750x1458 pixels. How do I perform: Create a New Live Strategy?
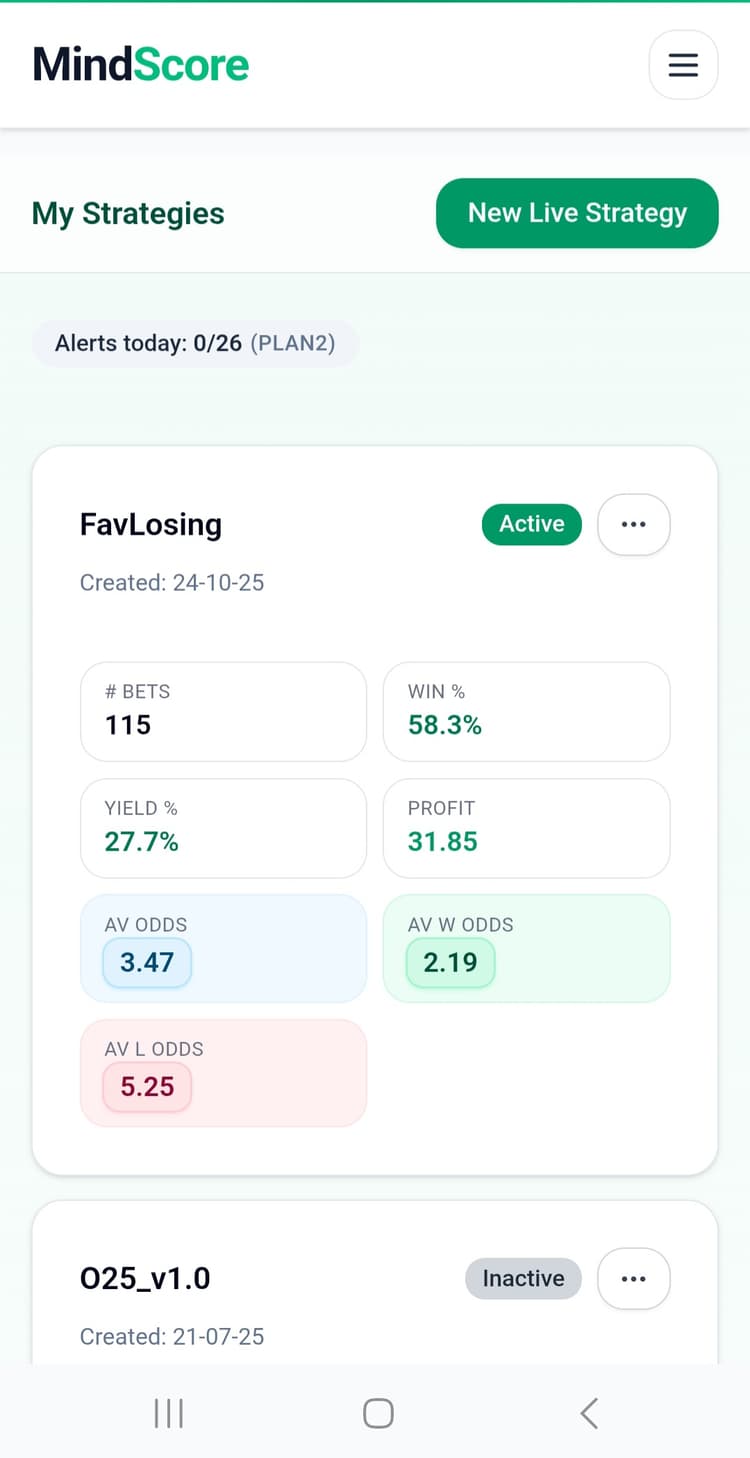(x=577, y=213)
